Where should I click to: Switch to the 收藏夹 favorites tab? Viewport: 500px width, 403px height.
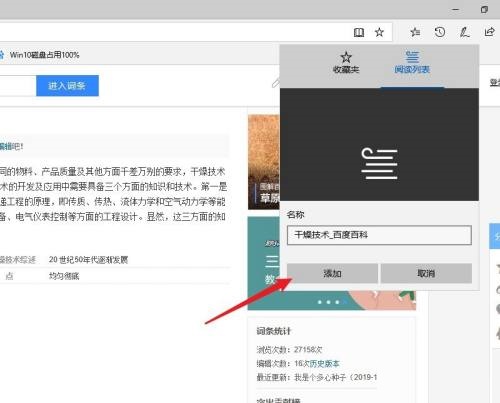click(x=346, y=63)
